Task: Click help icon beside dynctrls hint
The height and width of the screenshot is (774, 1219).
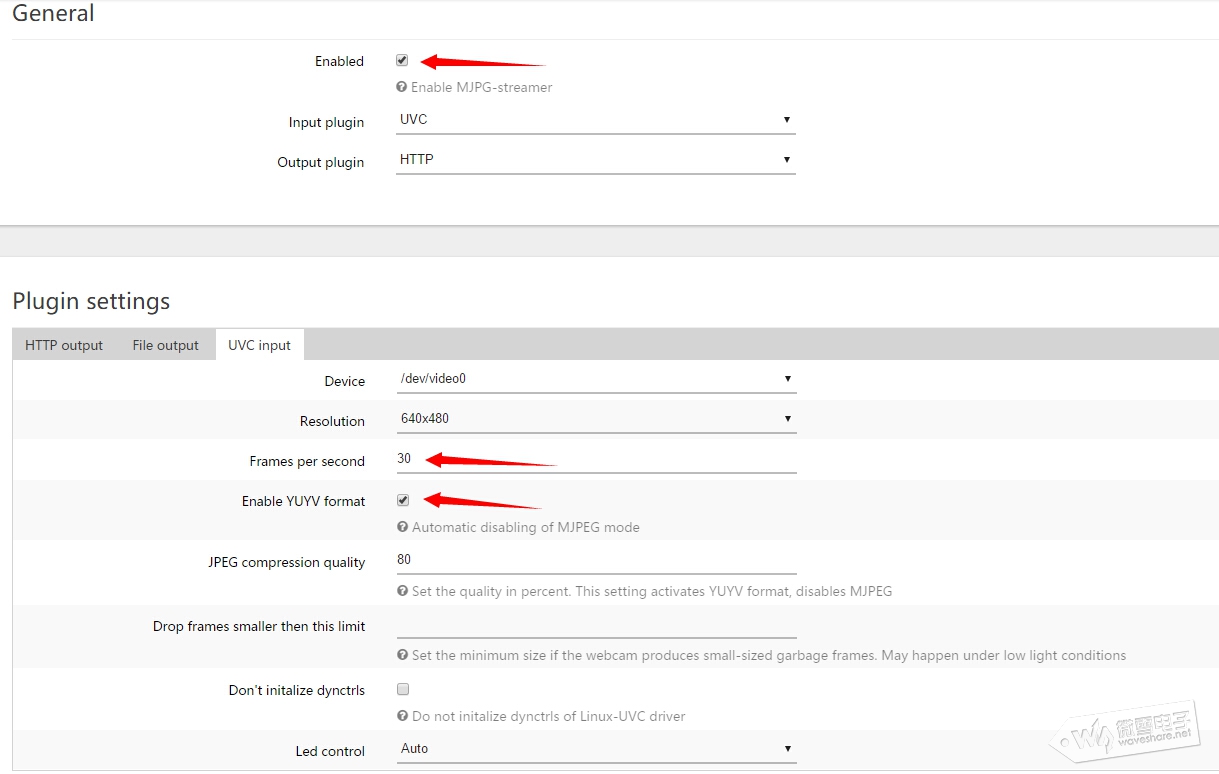Action: pyautogui.click(x=403, y=716)
